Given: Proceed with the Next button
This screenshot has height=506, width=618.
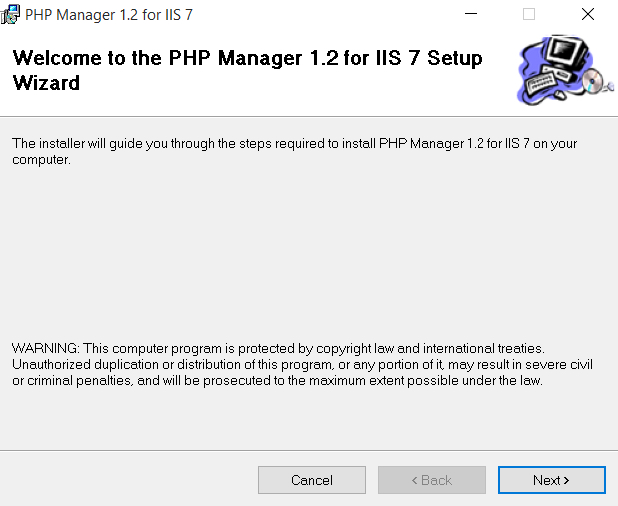Looking at the screenshot, I should pyautogui.click(x=551, y=480).
